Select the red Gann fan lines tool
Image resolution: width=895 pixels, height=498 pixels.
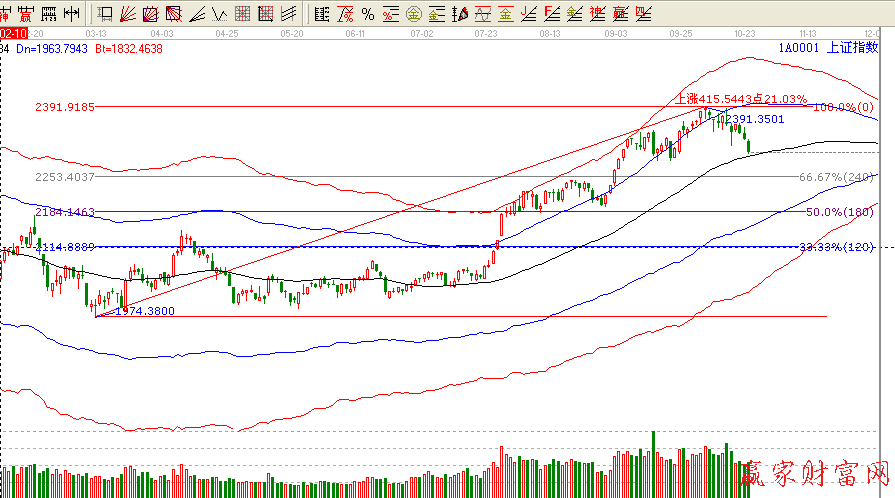[128, 13]
